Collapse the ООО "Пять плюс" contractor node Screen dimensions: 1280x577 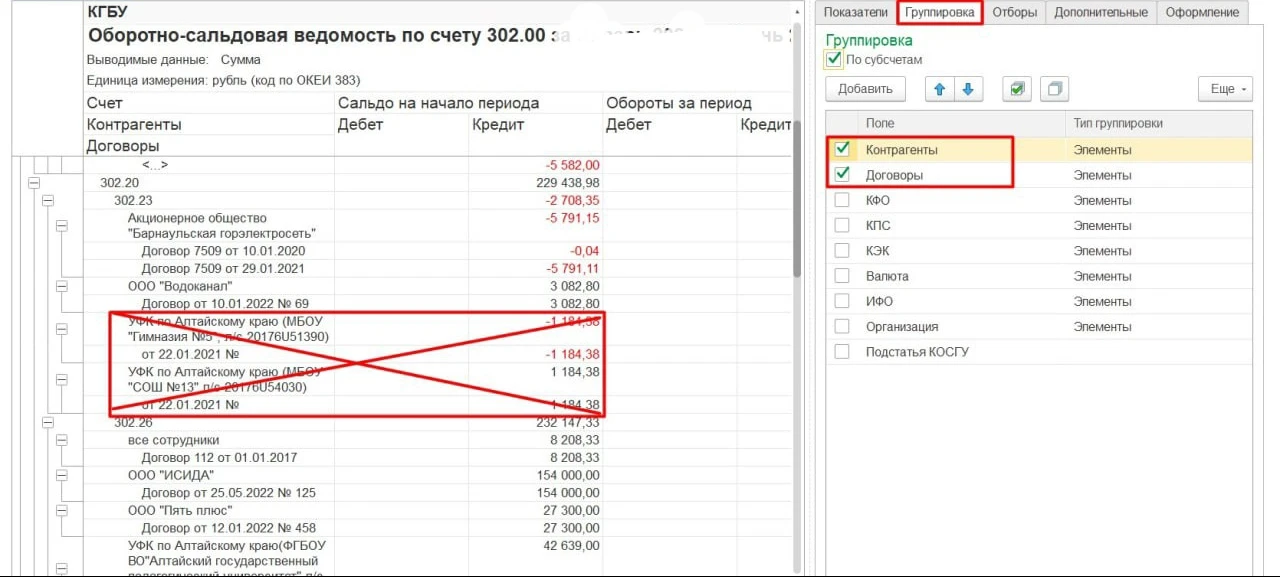point(61,509)
